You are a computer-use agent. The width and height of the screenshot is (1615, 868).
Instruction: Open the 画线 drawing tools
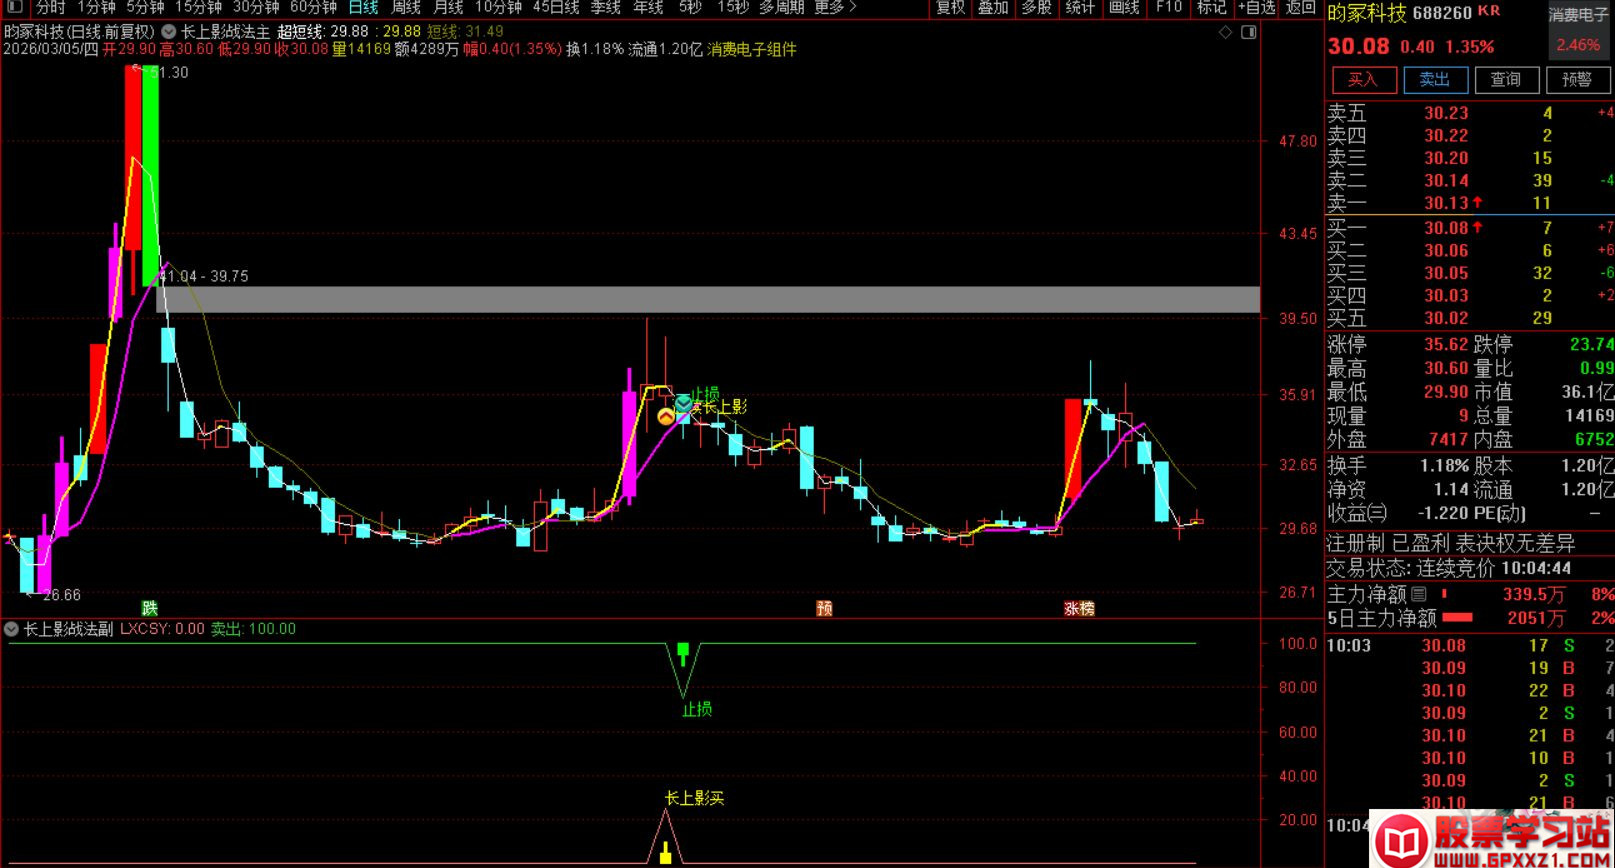[1124, 7]
